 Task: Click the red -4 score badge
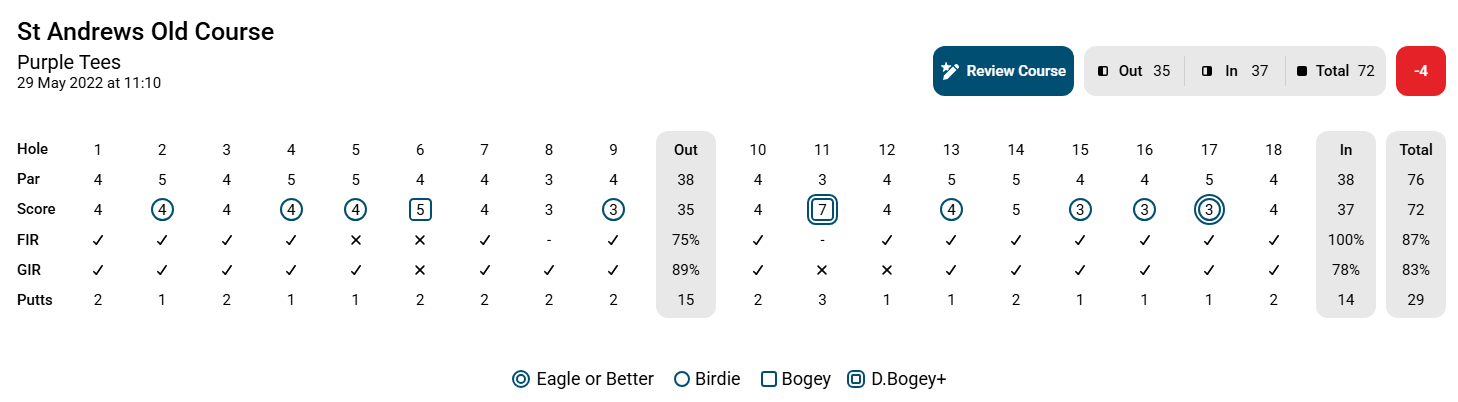pos(1420,71)
